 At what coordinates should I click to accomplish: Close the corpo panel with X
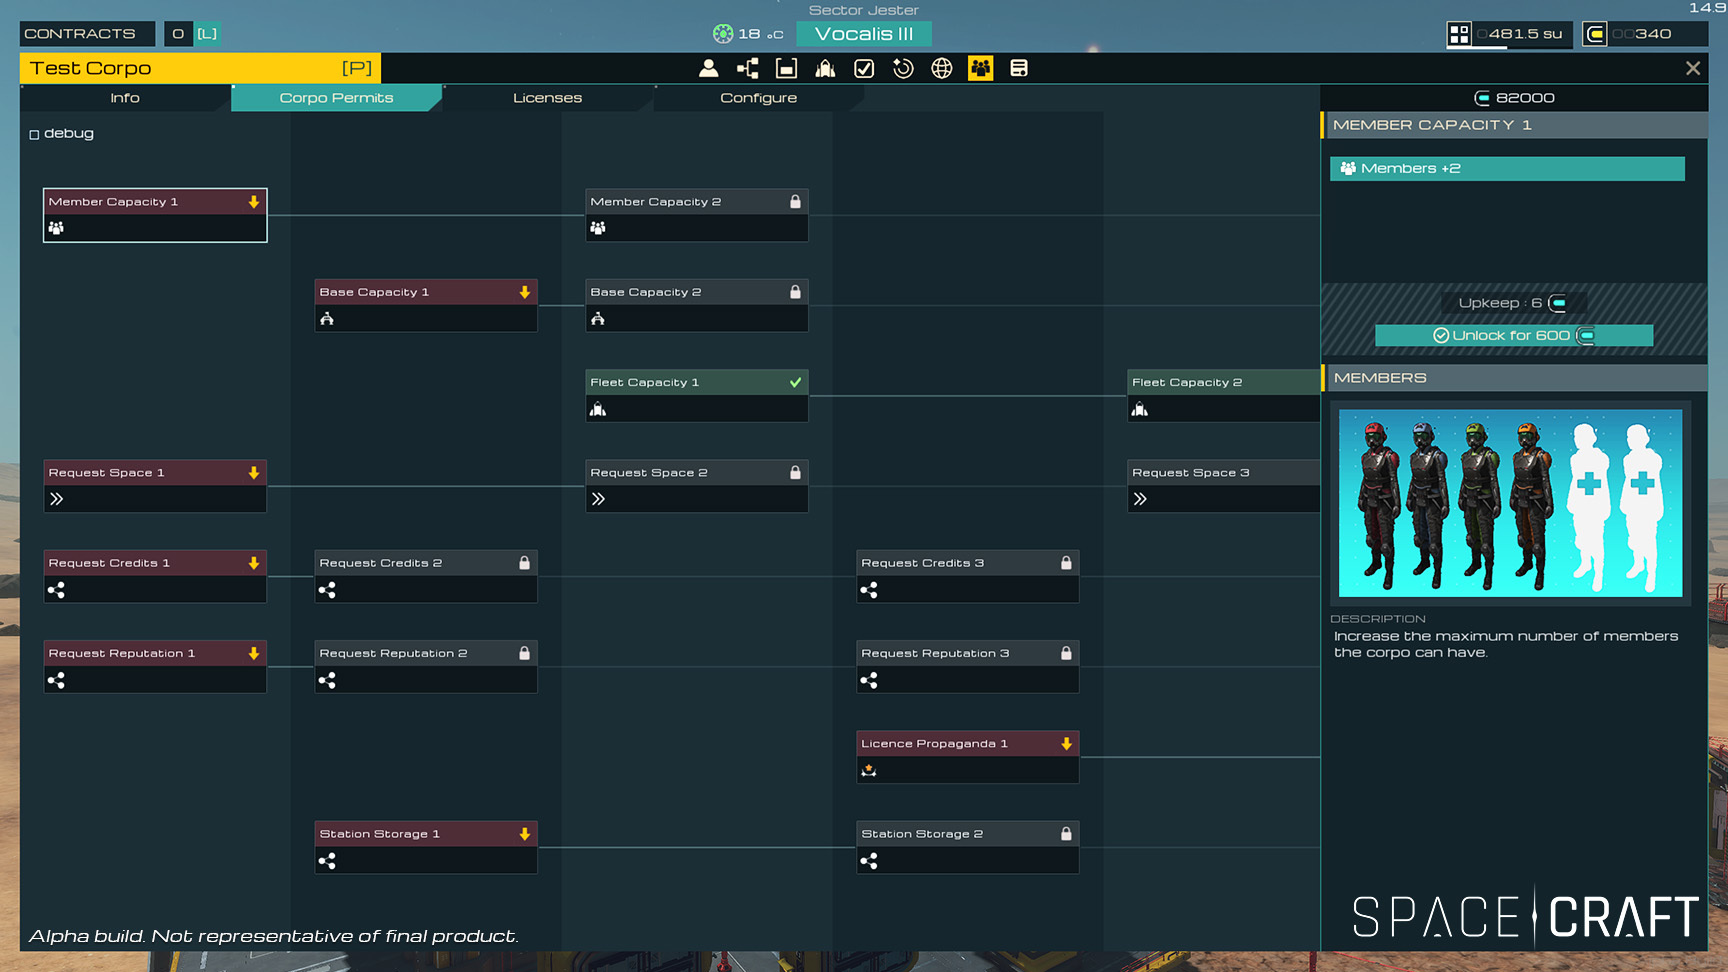click(x=1692, y=68)
